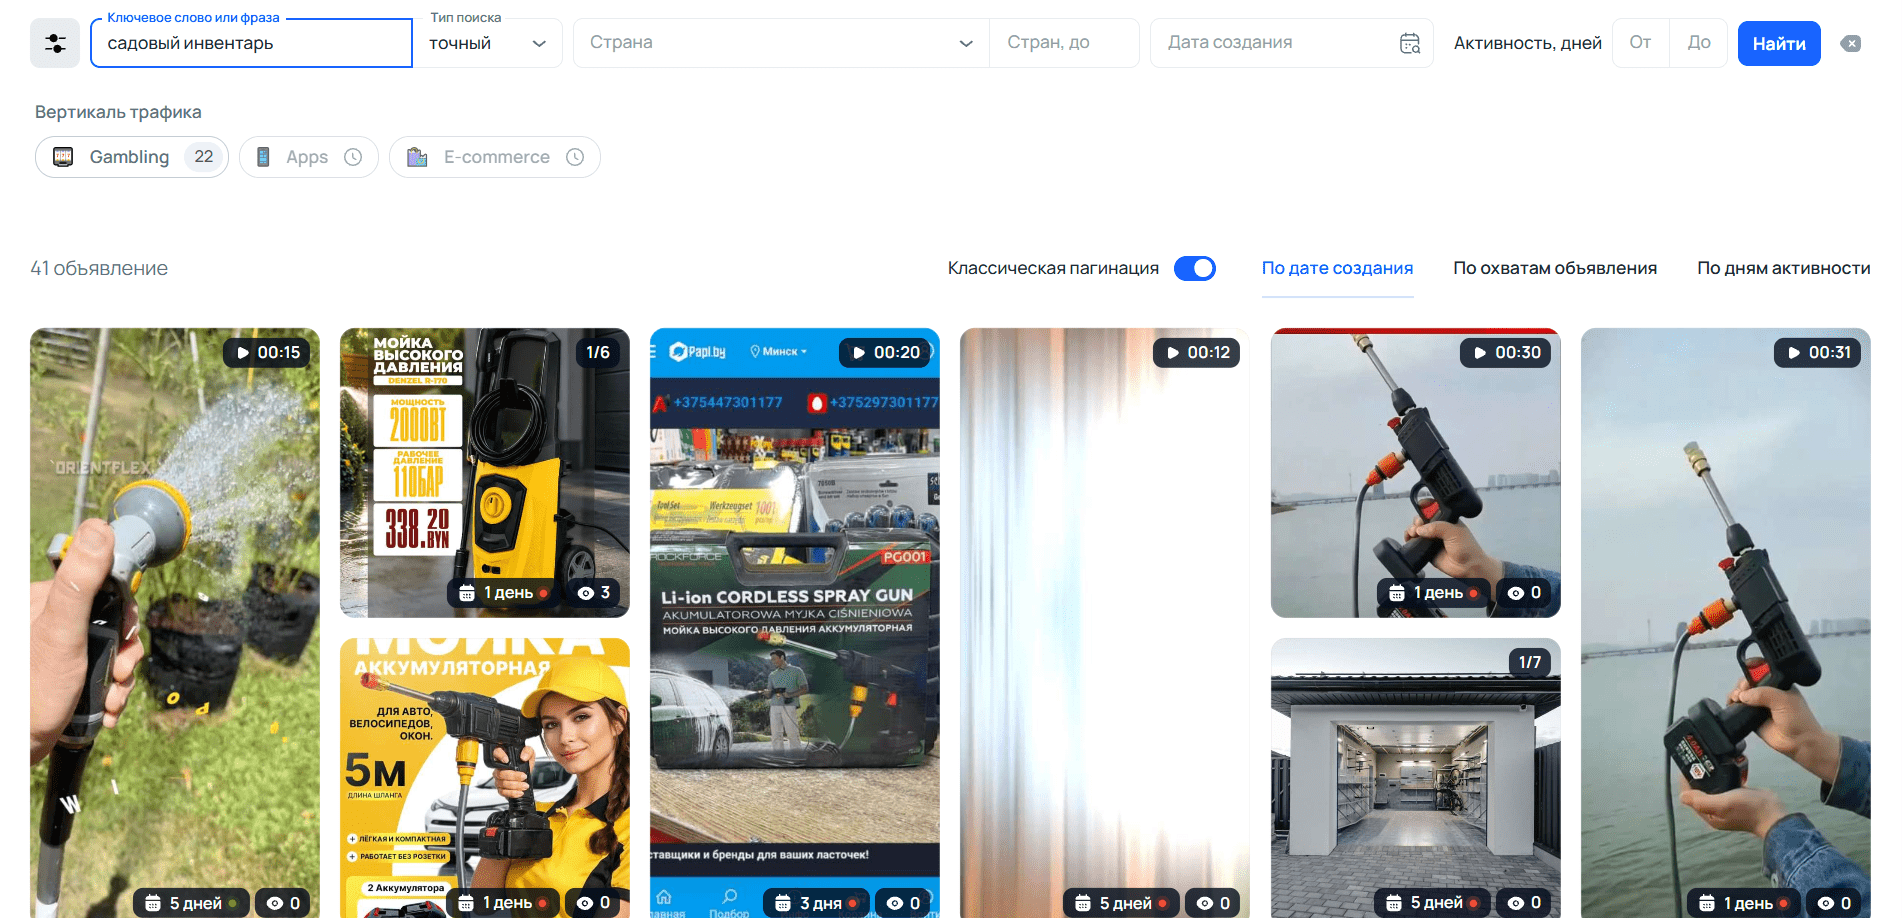Sort by По дням активности tab
The image size is (1902, 918).
coord(1783,268)
